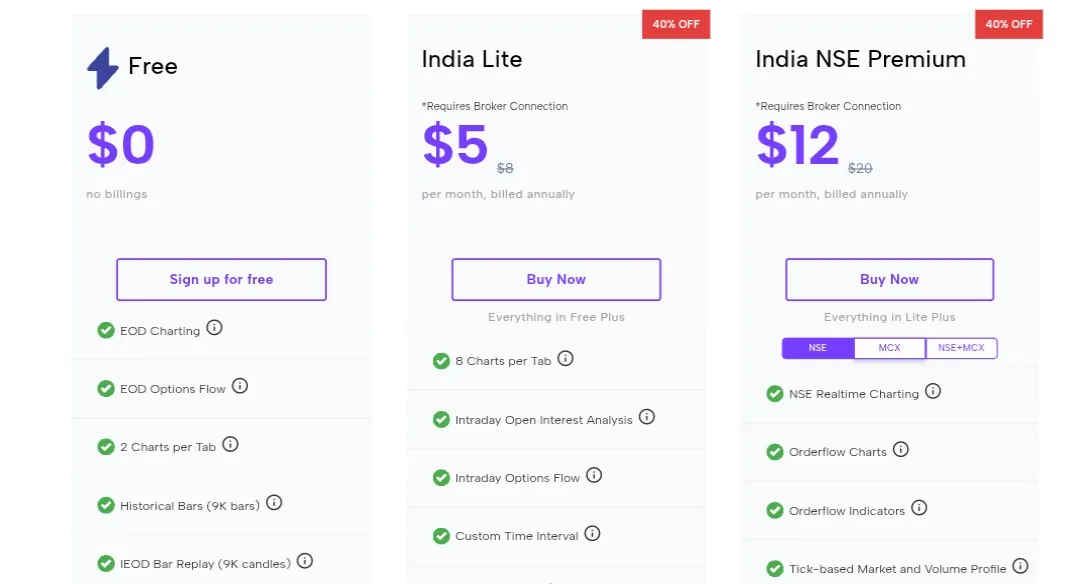Click the Free plan lightning bolt logo
Image resolution: width=1080 pixels, height=584 pixels.
coord(103,67)
